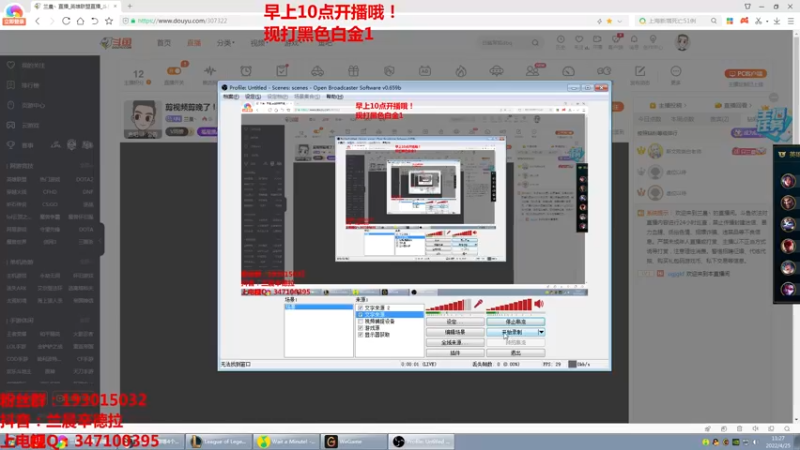
Task: Click the browser address bar URL
Action: pyautogui.click(x=182, y=21)
